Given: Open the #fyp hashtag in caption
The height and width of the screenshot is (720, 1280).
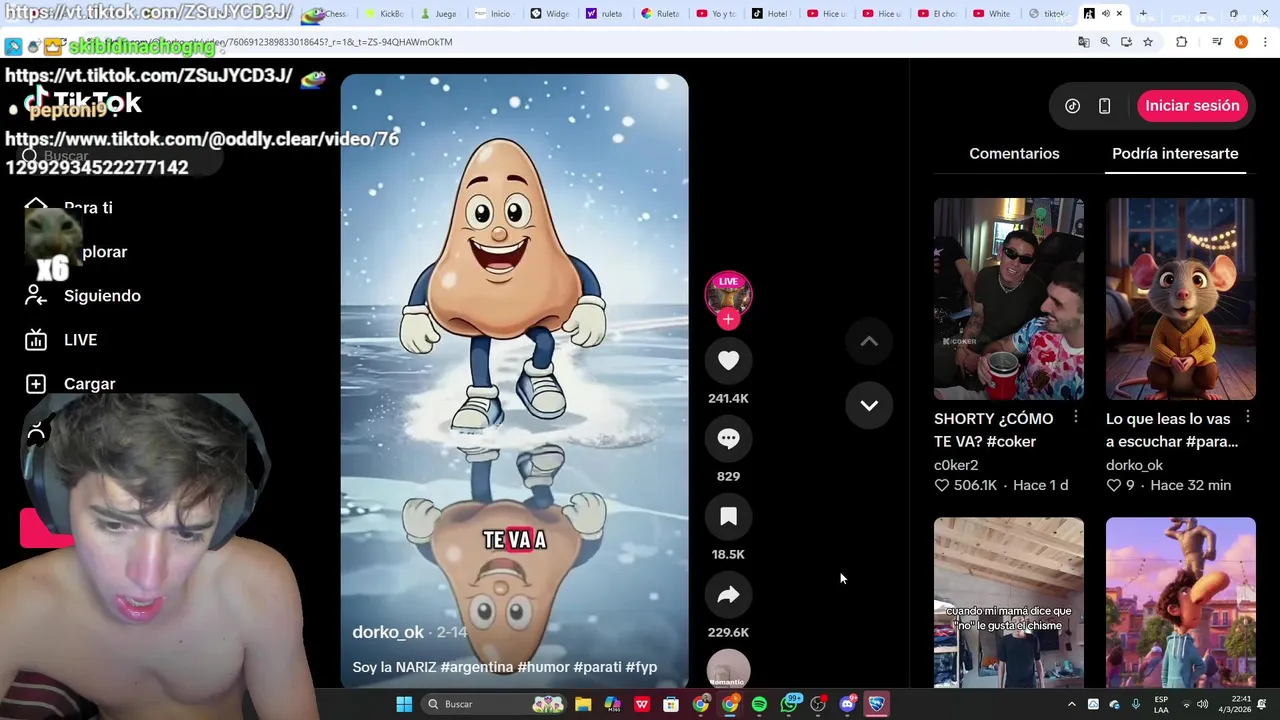Looking at the screenshot, I should [x=641, y=667].
